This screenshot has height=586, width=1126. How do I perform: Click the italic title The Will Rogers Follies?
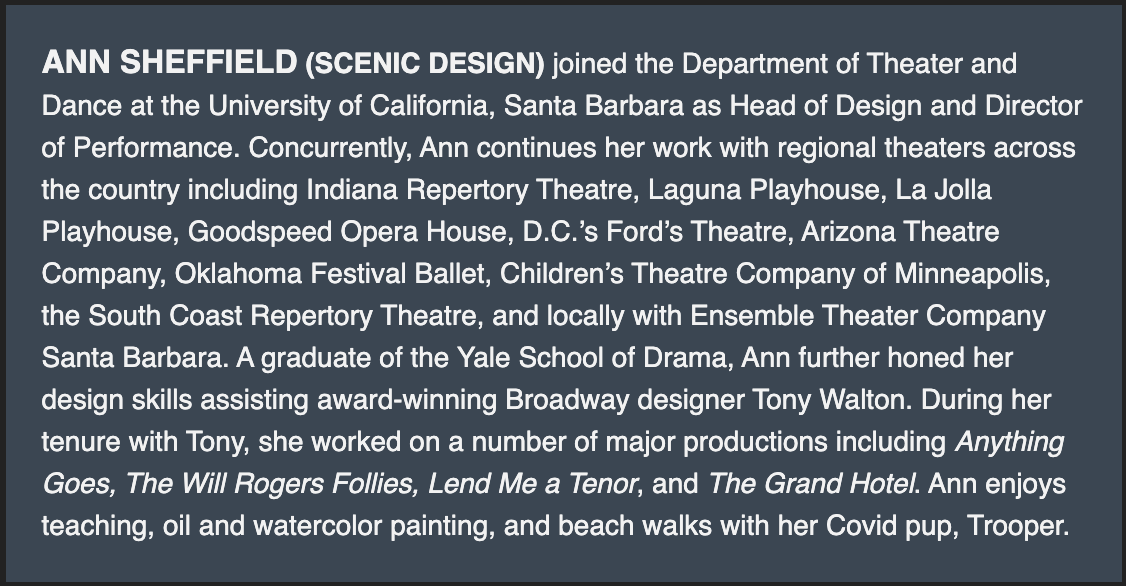tap(271, 484)
